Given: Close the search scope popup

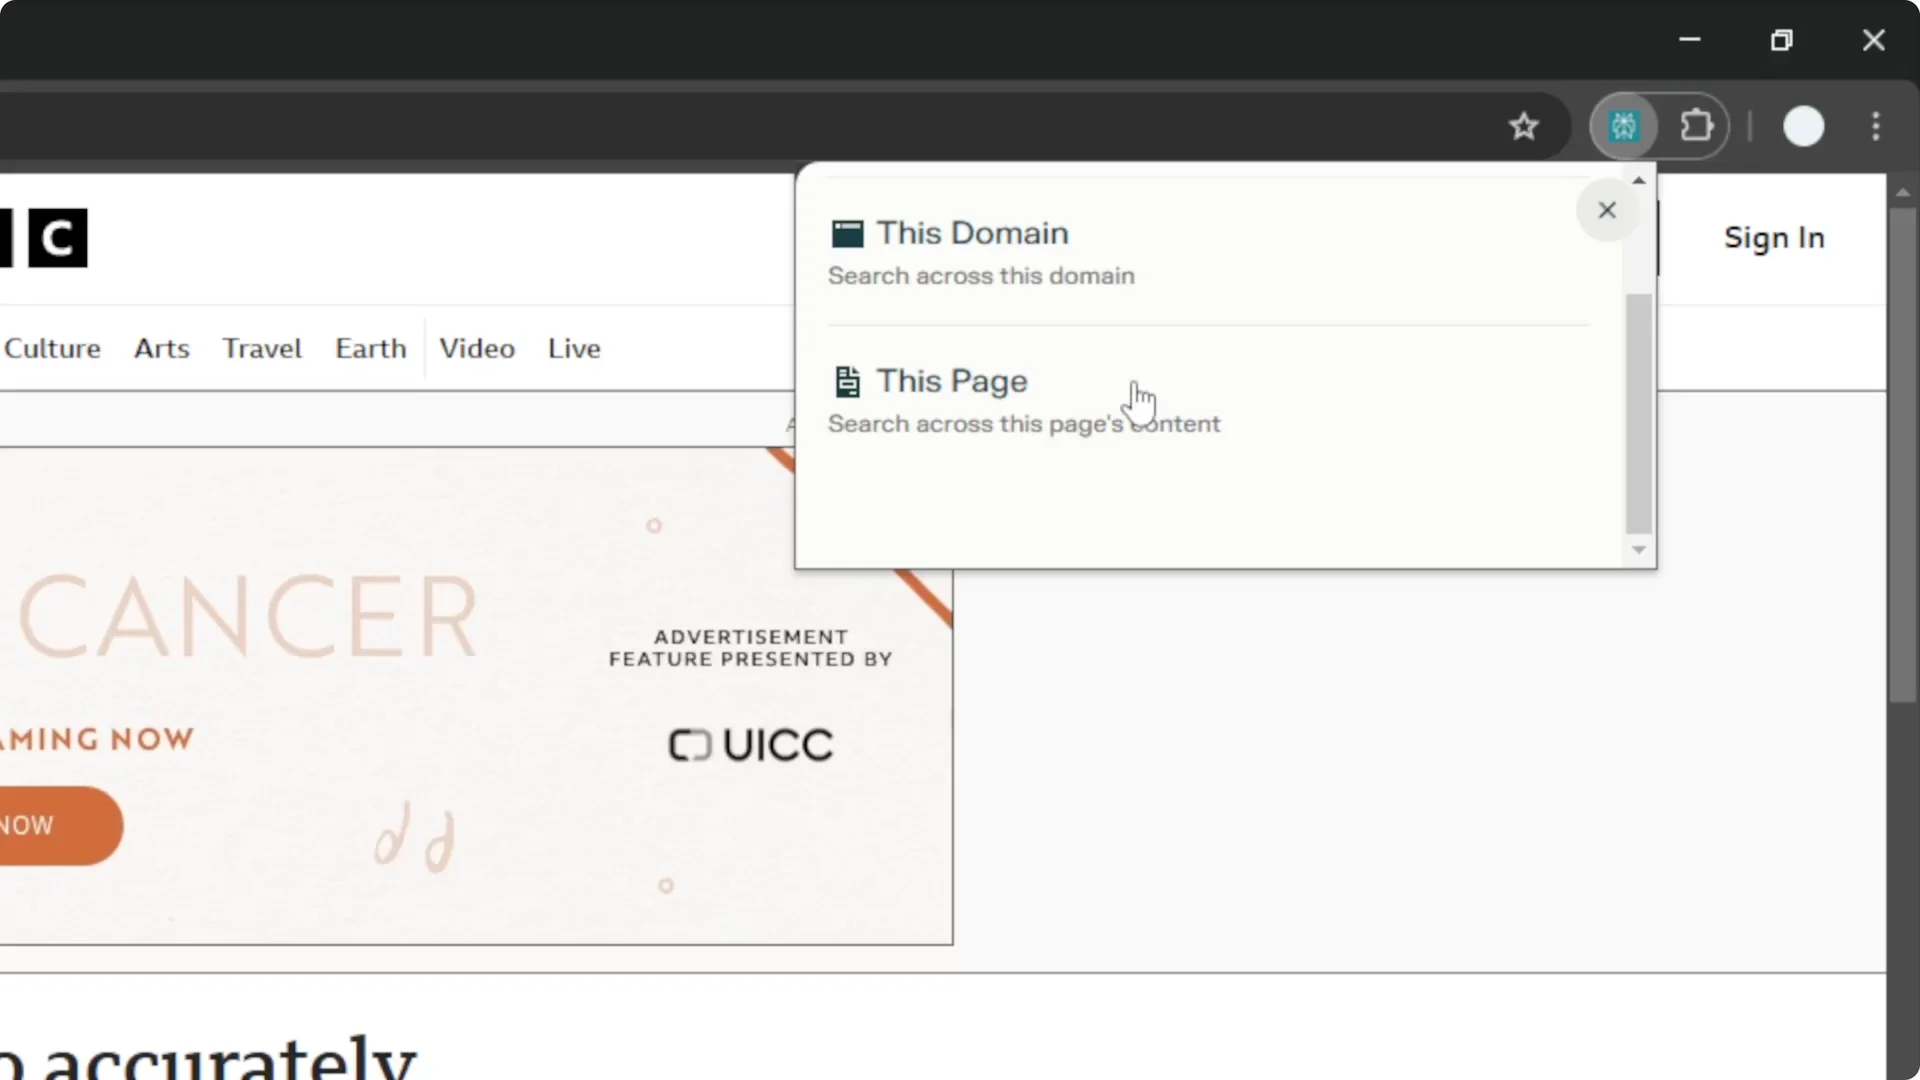Looking at the screenshot, I should click(1607, 210).
